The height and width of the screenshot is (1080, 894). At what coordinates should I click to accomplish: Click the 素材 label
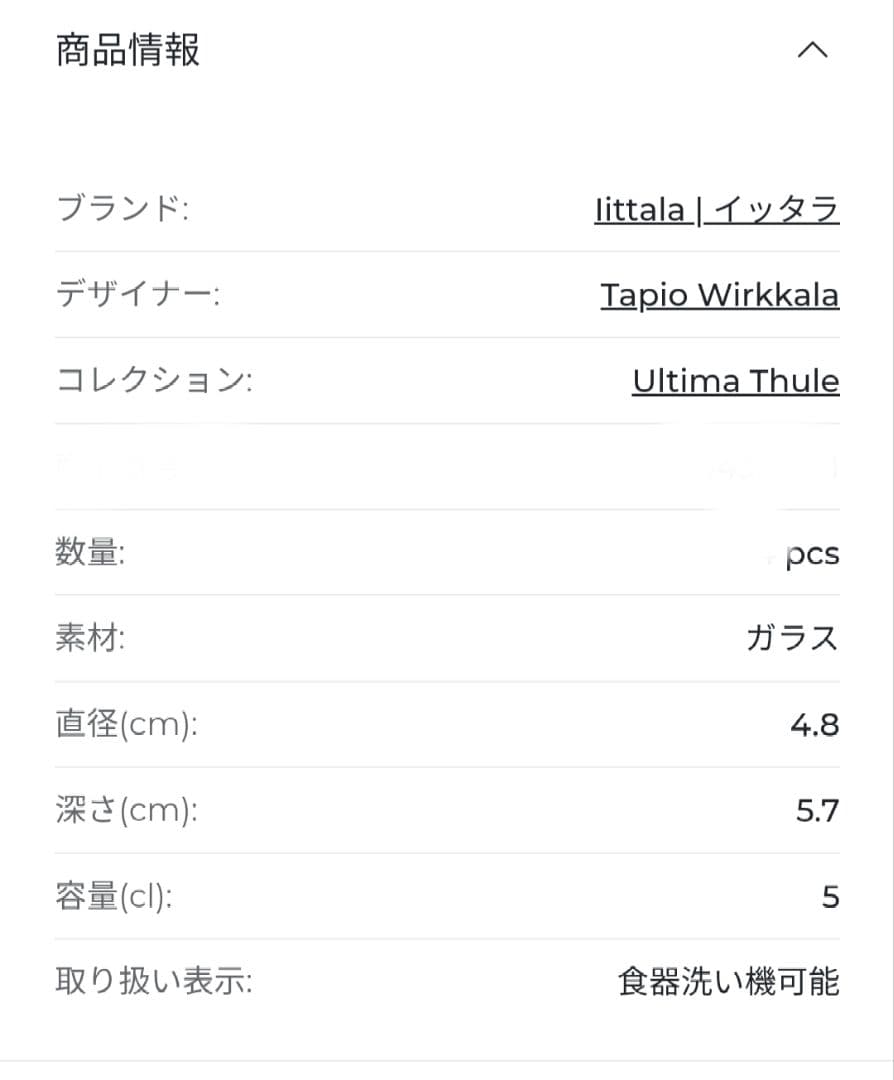(90, 638)
